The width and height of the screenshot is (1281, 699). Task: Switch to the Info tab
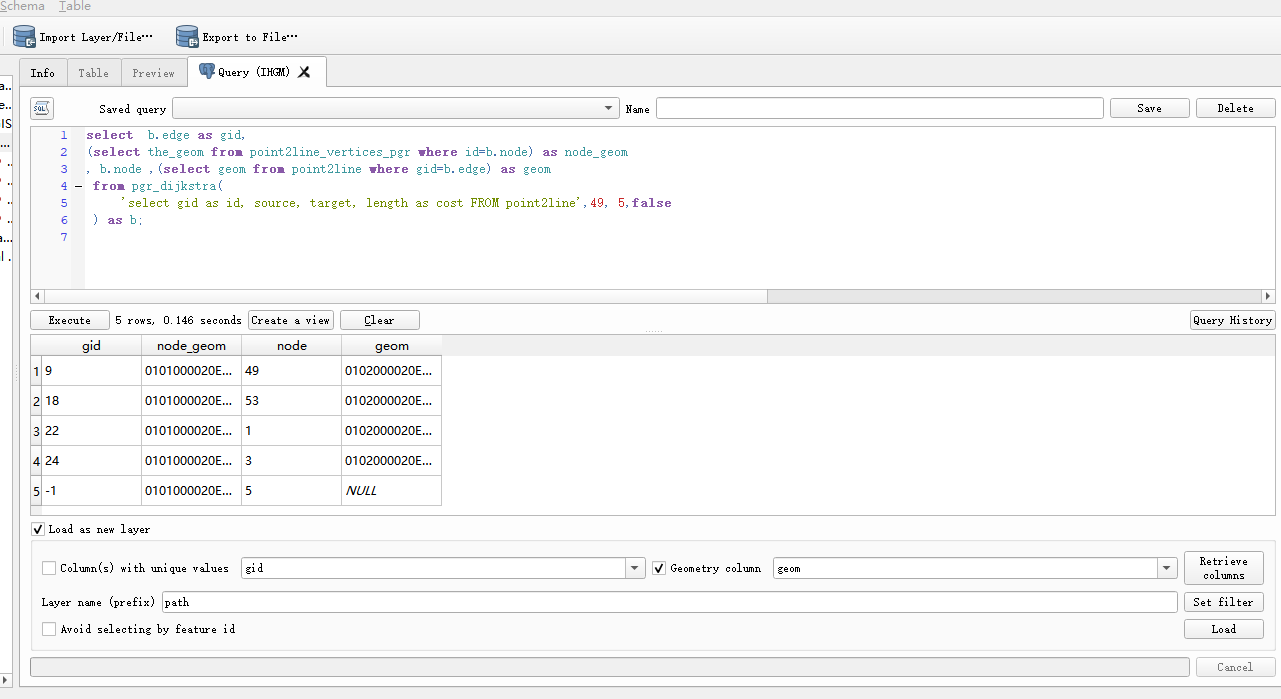point(43,73)
